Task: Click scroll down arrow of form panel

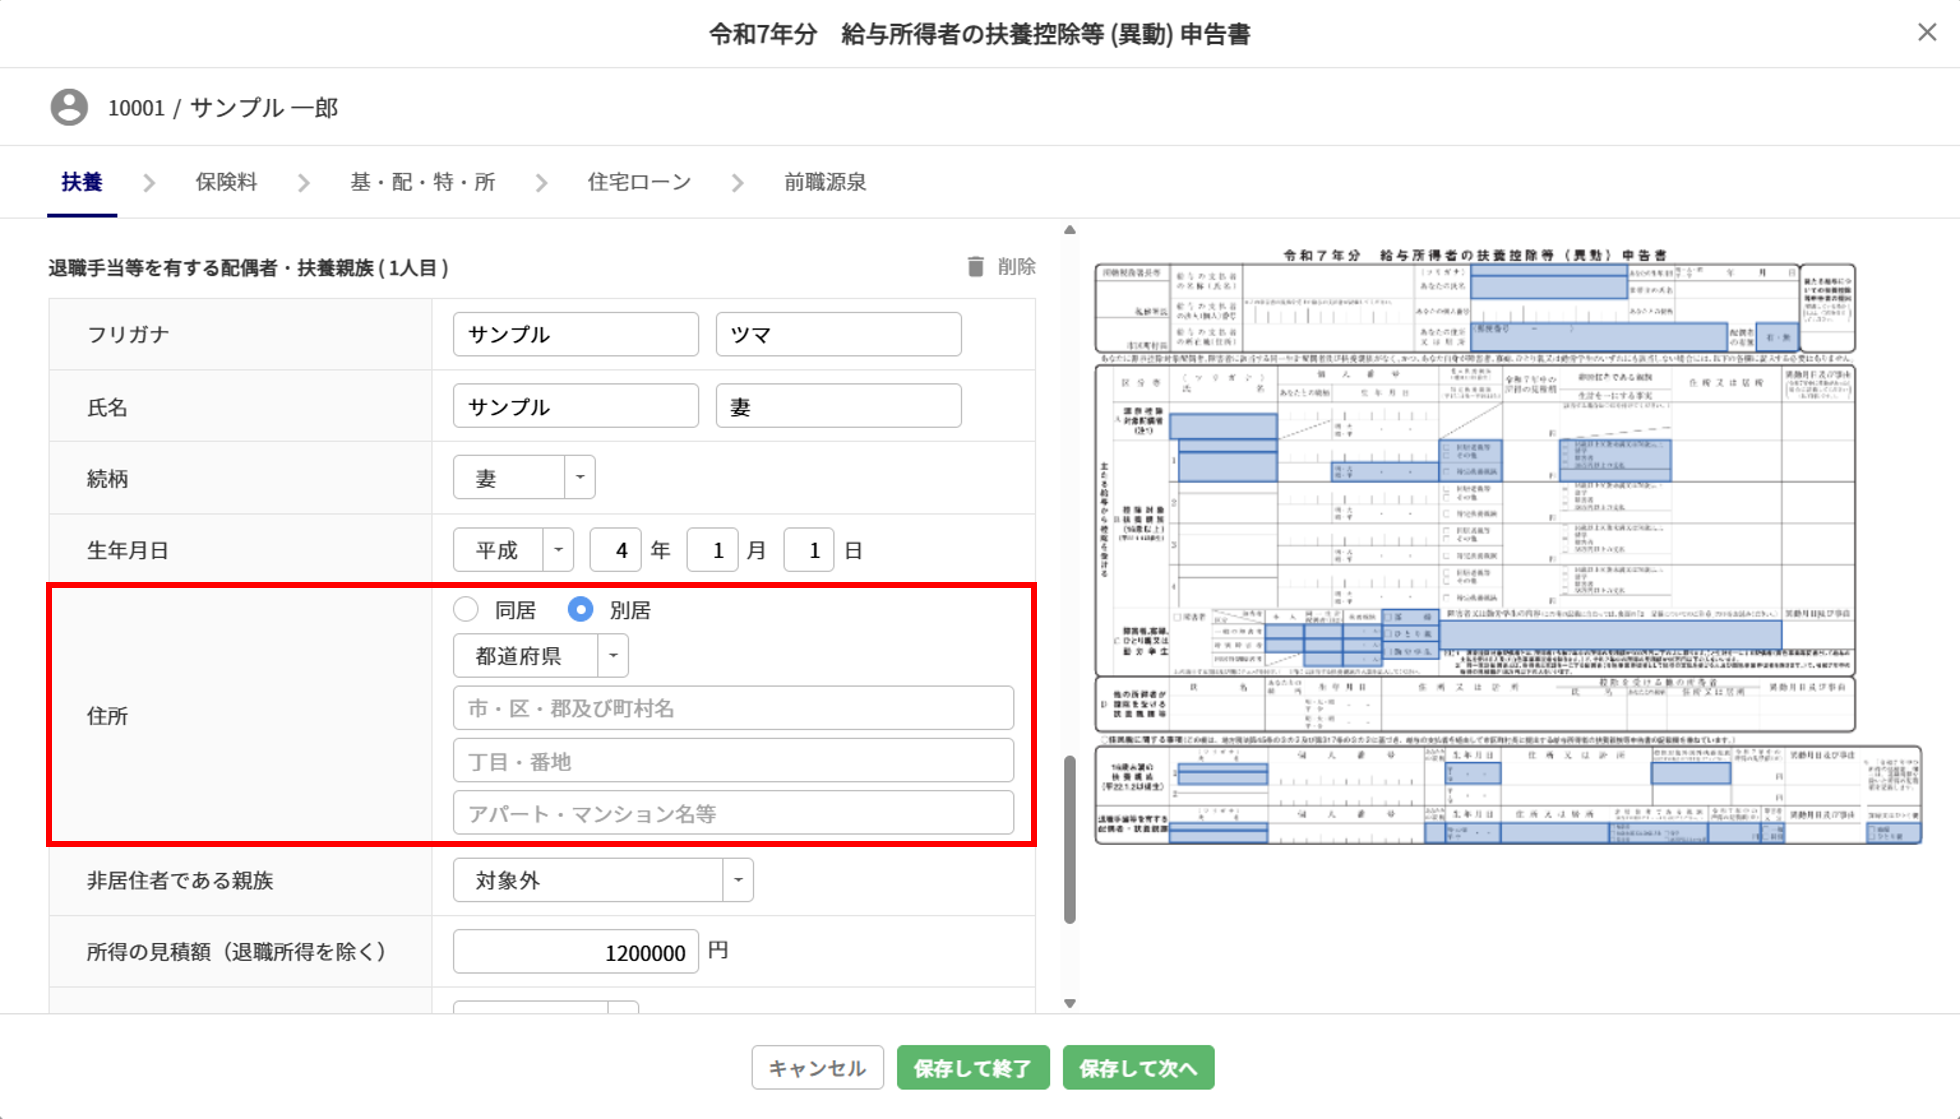Action: click(x=1070, y=1003)
